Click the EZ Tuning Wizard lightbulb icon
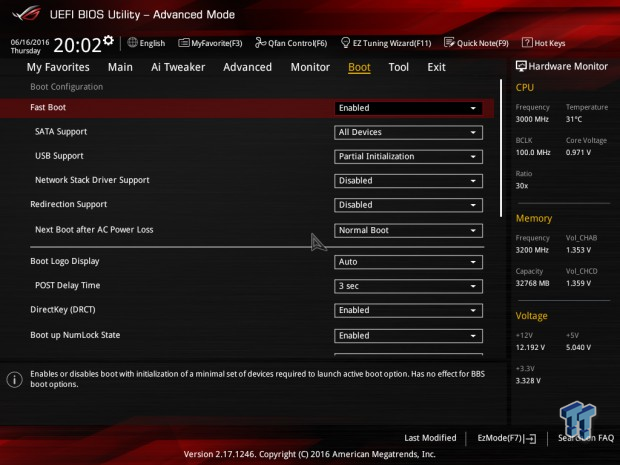Screen dimensions: 620x465 [x=345, y=43]
